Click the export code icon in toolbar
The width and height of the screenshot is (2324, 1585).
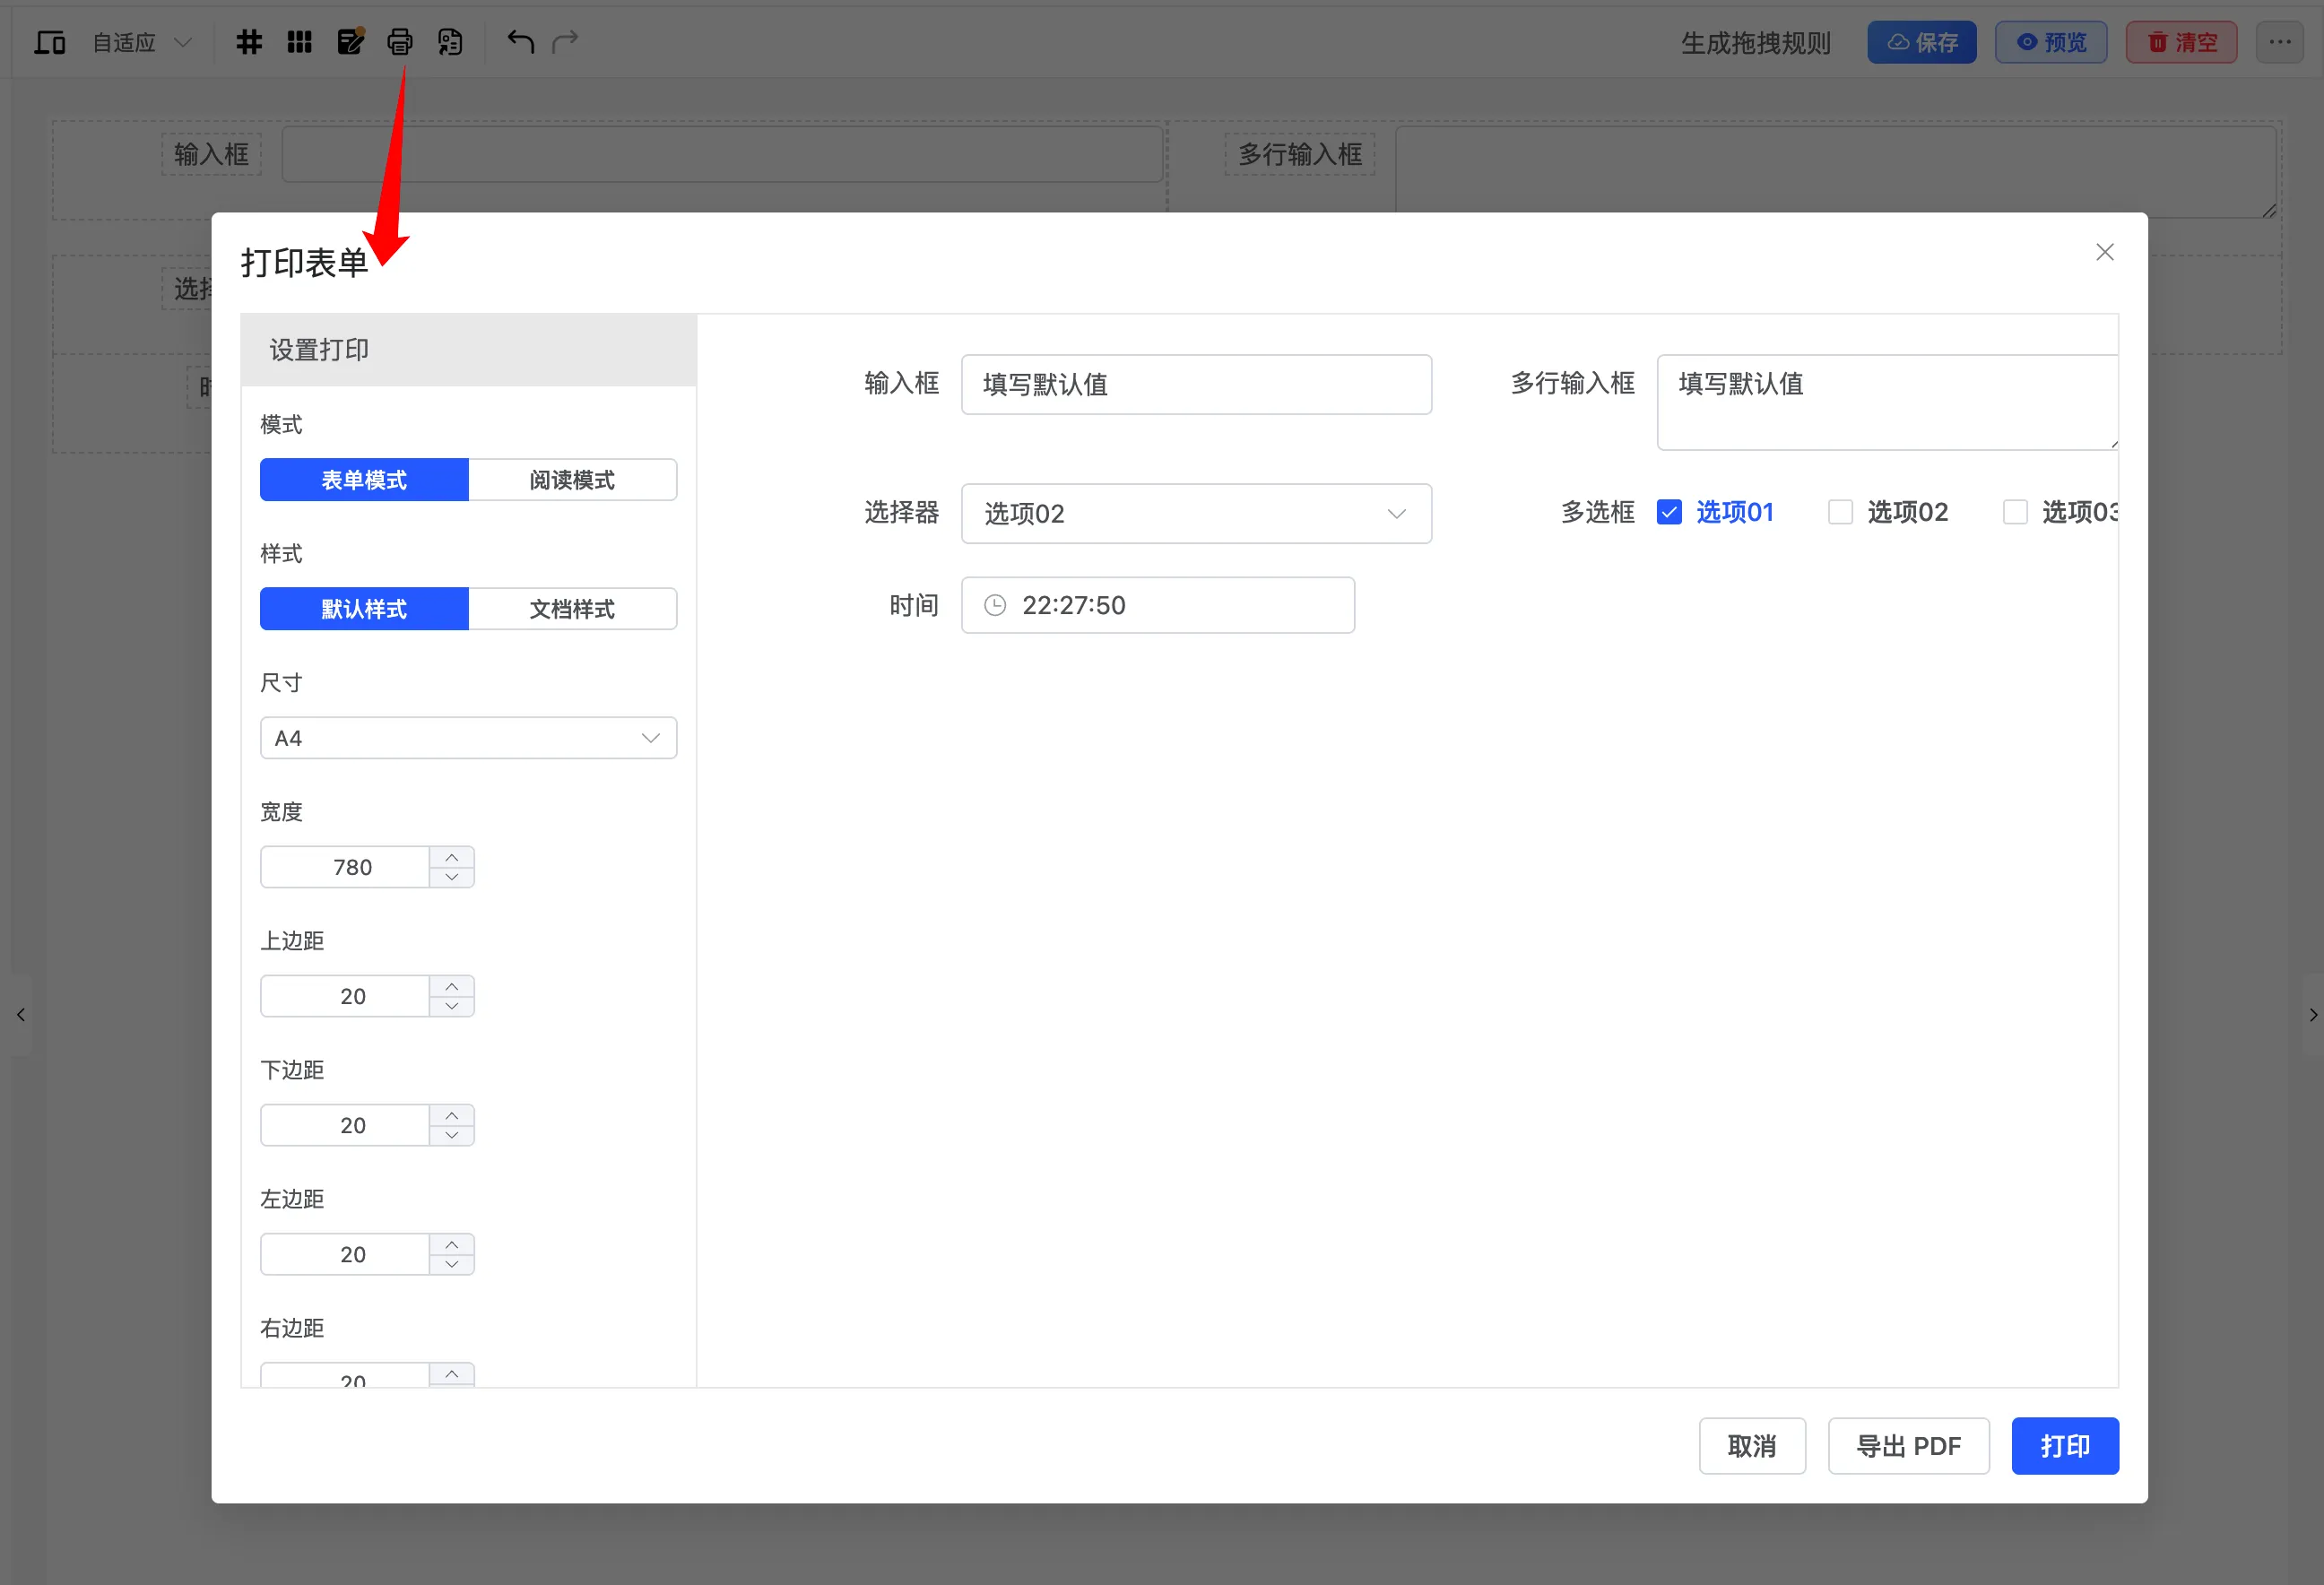(449, 41)
